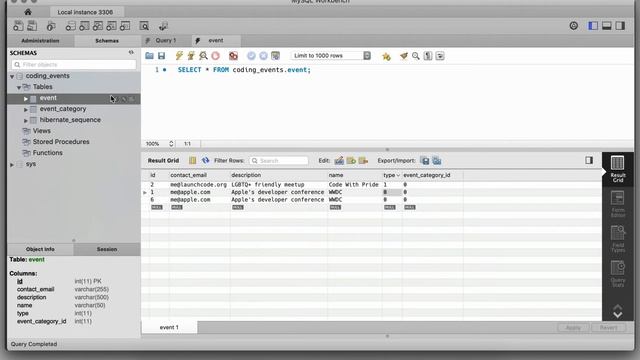Switch to the Query 1 tab
Screen dimensions: 640x360
166,40
